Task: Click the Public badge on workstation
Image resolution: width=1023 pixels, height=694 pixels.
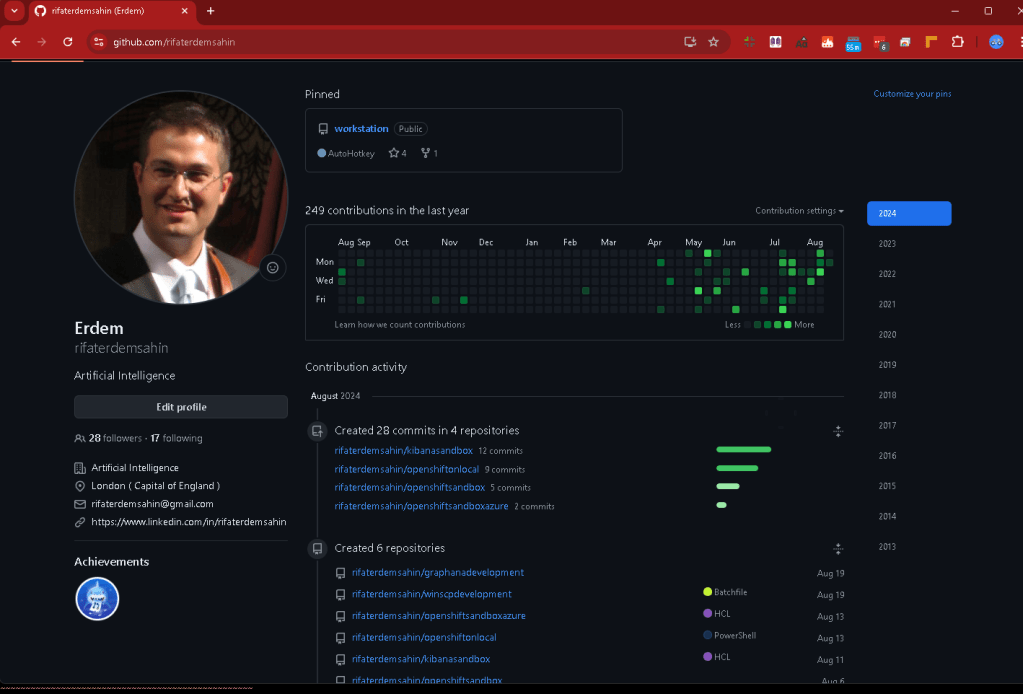Action: pos(410,129)
